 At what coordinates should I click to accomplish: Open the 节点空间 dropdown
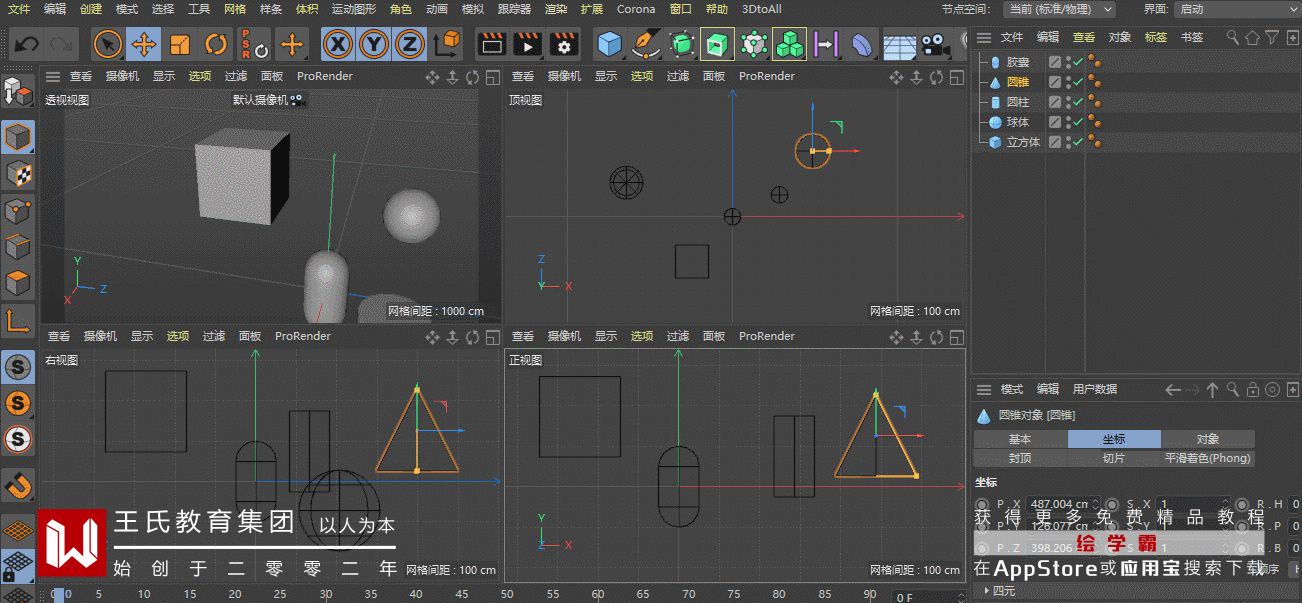(1059, 9)
